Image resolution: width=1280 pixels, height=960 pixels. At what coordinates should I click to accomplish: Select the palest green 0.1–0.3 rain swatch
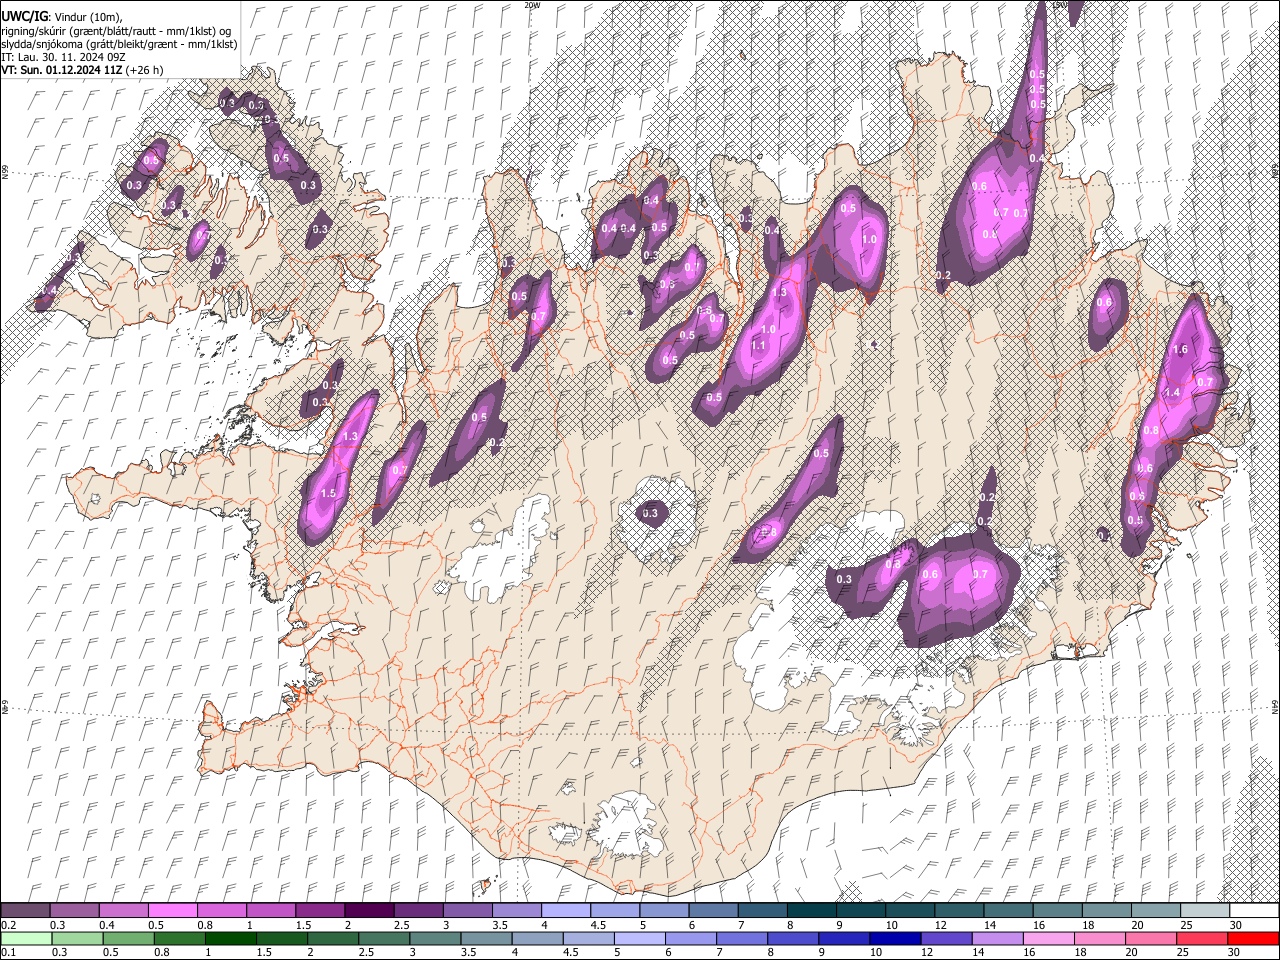pos(26,938)
